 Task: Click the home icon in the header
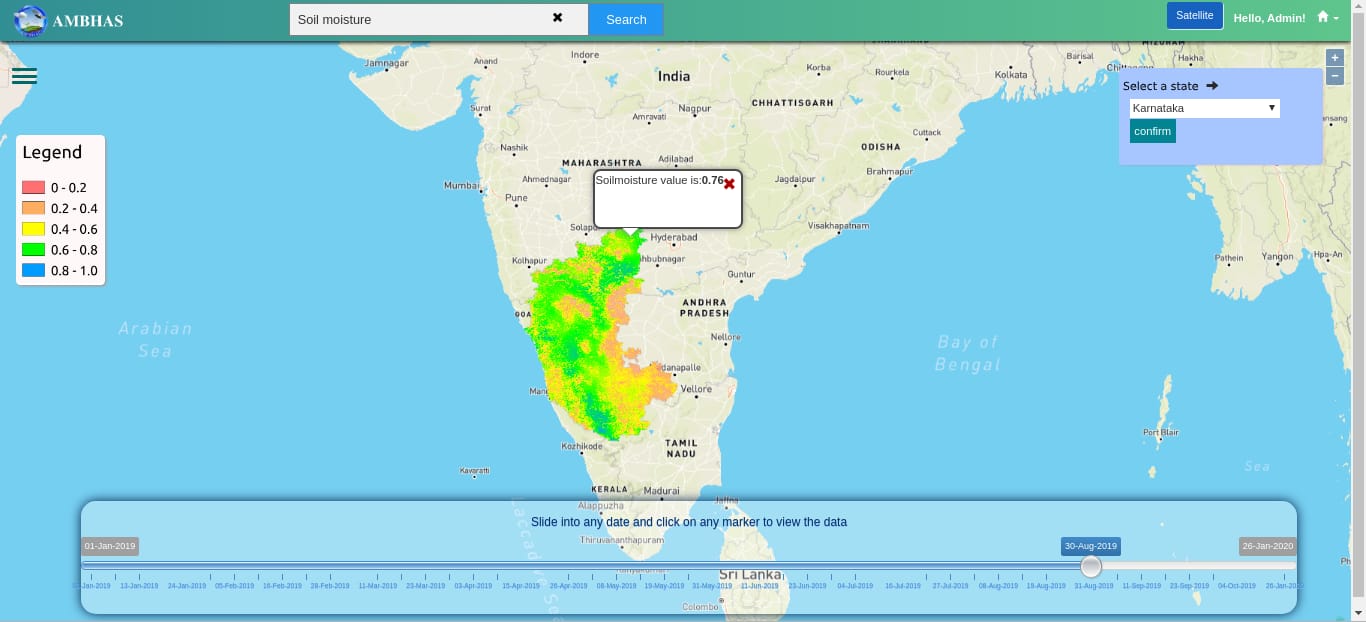[x=1323, y=17]
